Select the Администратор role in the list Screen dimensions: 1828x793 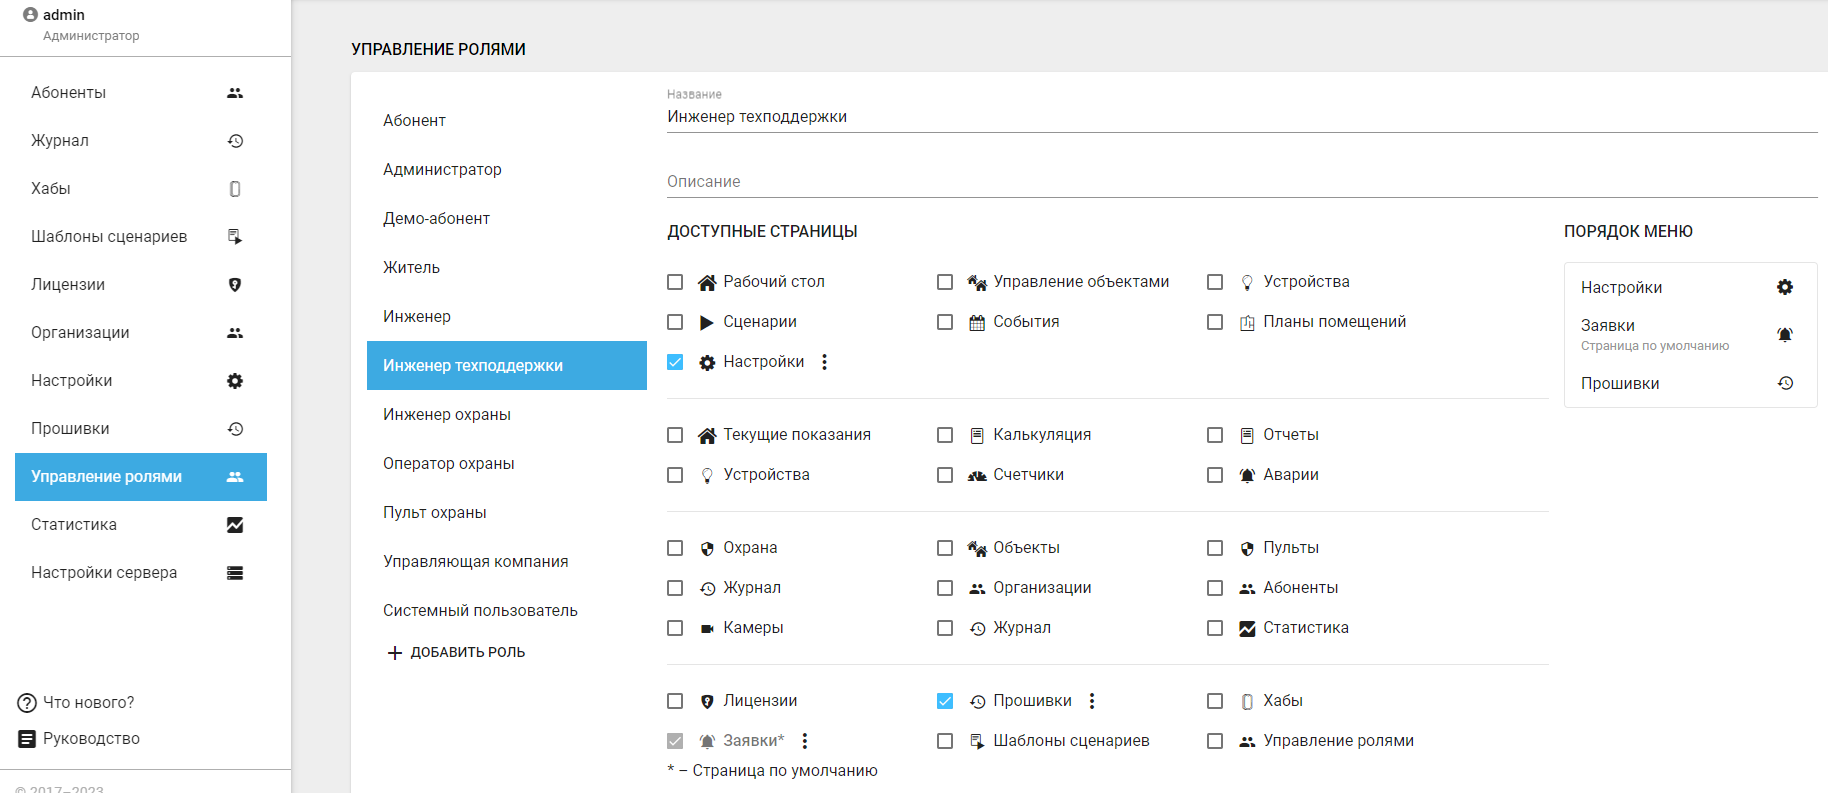(442, 170)
